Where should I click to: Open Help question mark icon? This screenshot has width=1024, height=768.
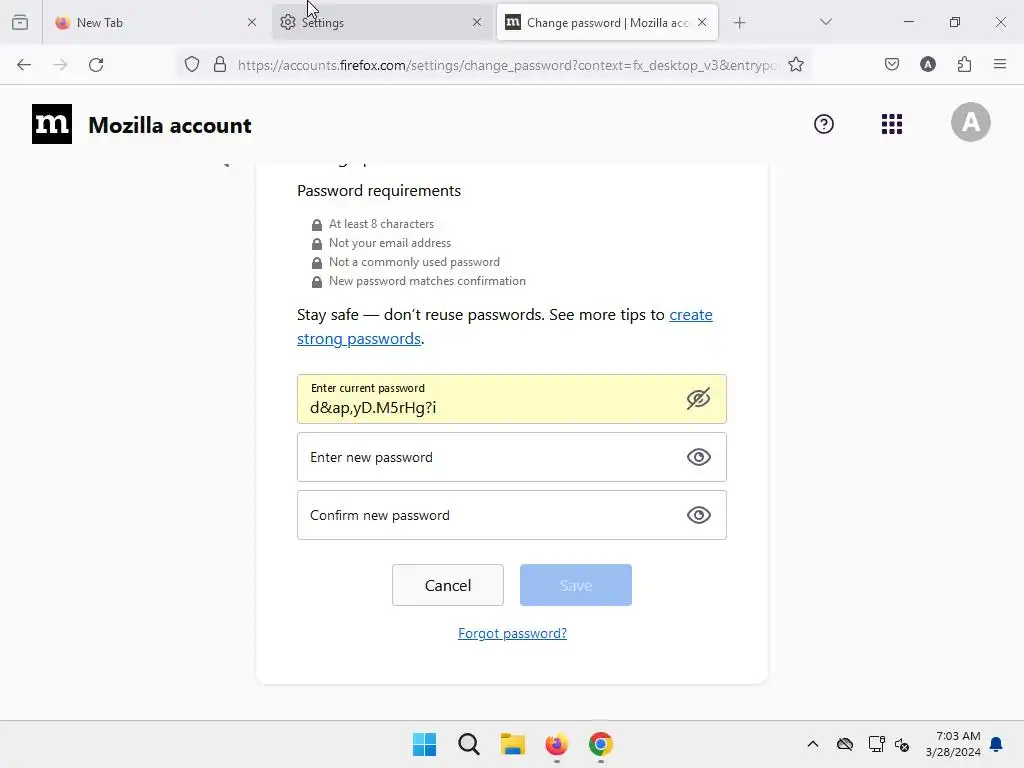824,124
